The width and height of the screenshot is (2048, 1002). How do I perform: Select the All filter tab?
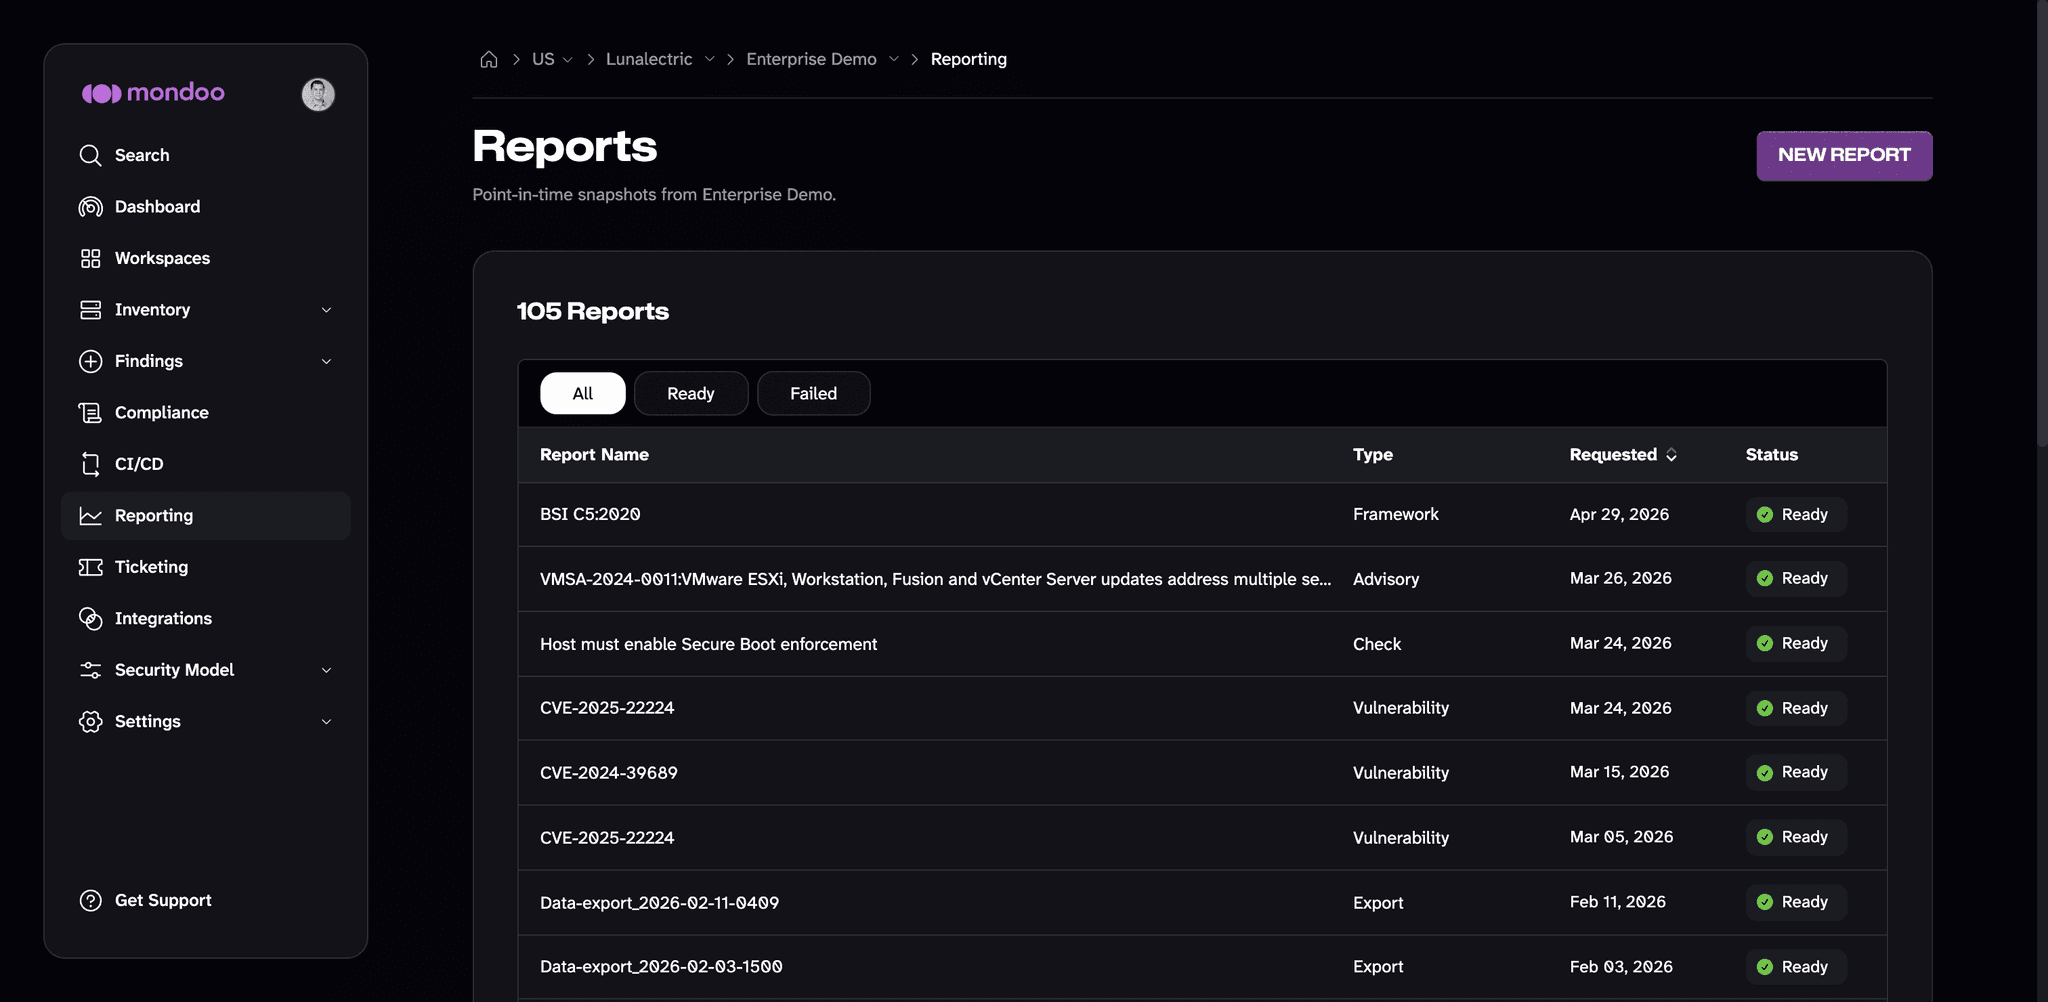[x=583, y=393]
